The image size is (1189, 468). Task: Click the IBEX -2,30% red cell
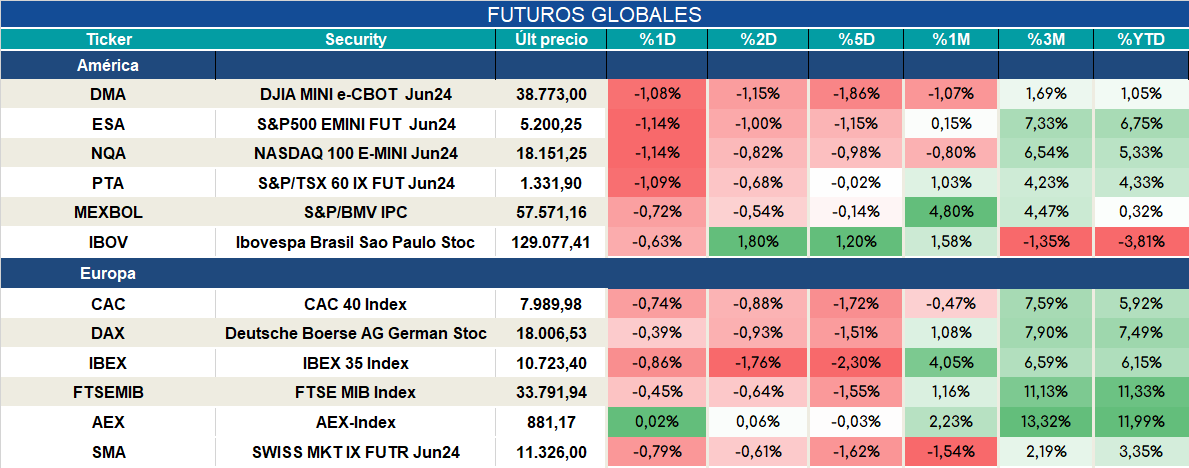856,363
